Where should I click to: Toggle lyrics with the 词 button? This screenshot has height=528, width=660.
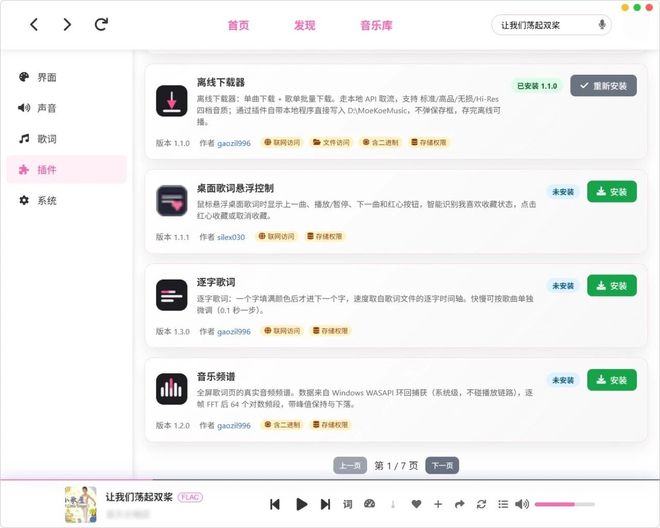tap(348, 504)
